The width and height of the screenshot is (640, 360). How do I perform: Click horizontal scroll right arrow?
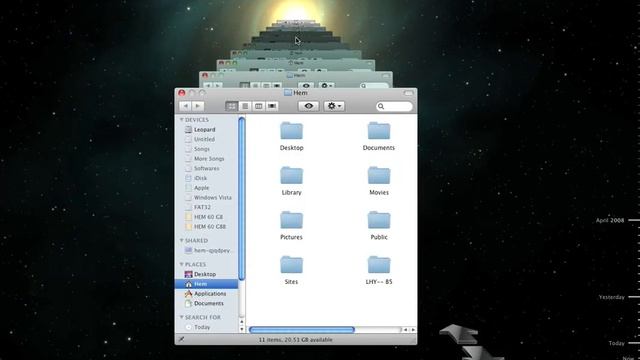pos(413,330)
